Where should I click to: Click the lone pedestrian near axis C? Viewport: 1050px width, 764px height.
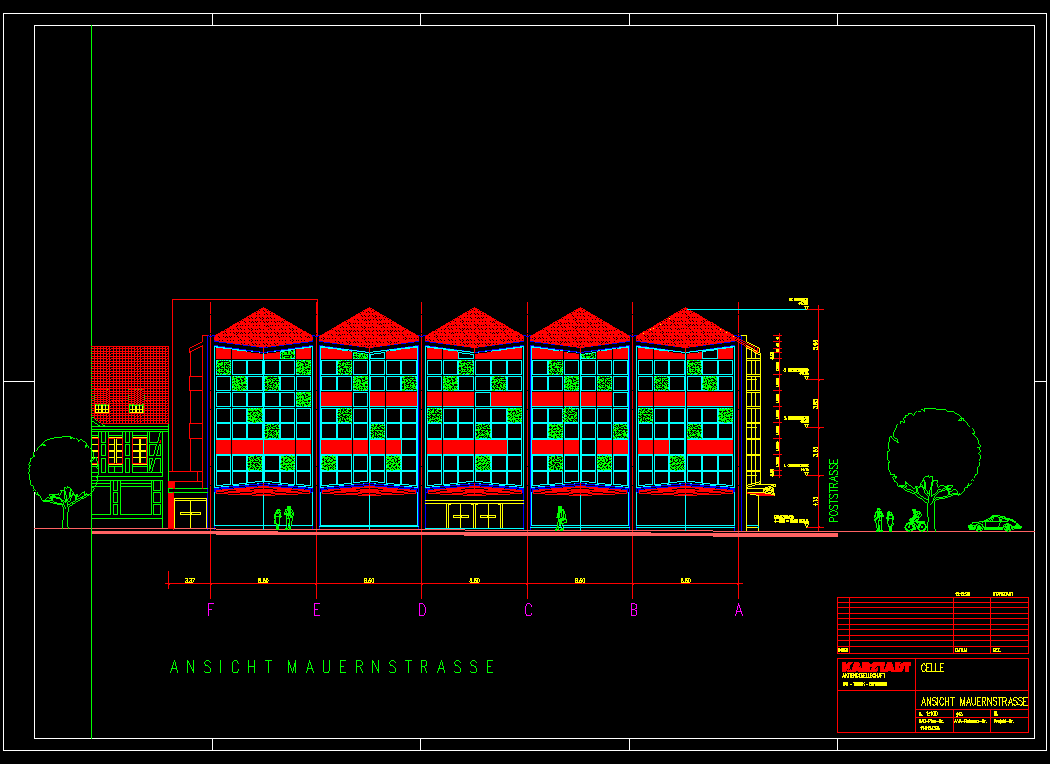[x=562, y=517]
